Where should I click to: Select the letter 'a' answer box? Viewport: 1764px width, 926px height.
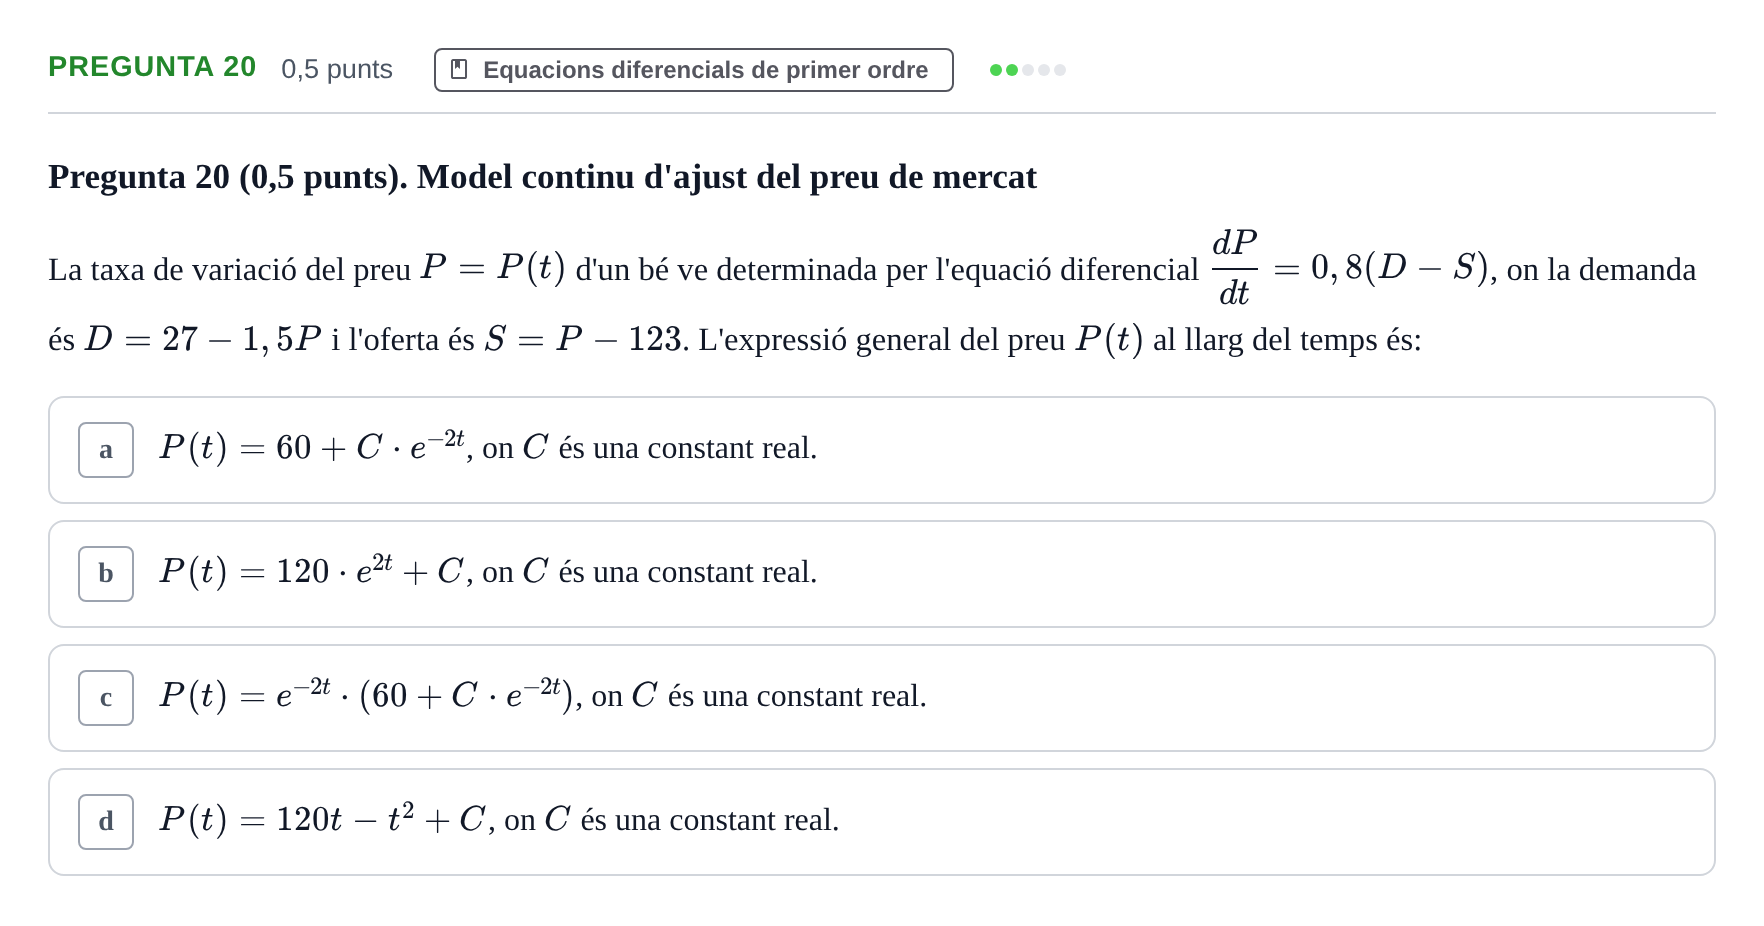coord(106,450)
